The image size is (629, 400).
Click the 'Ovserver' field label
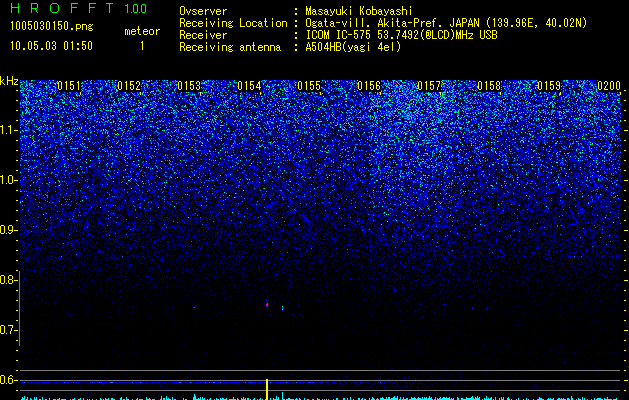[x=203, y=11]
